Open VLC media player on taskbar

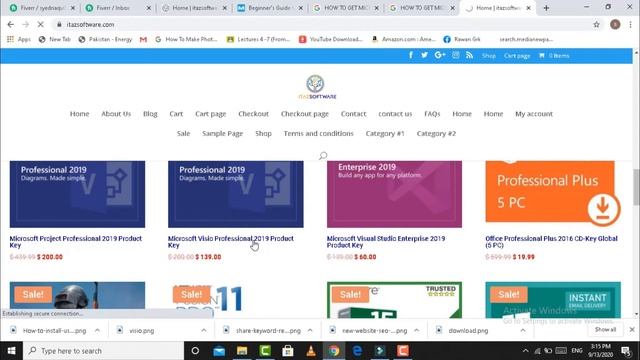coord(311,351)
